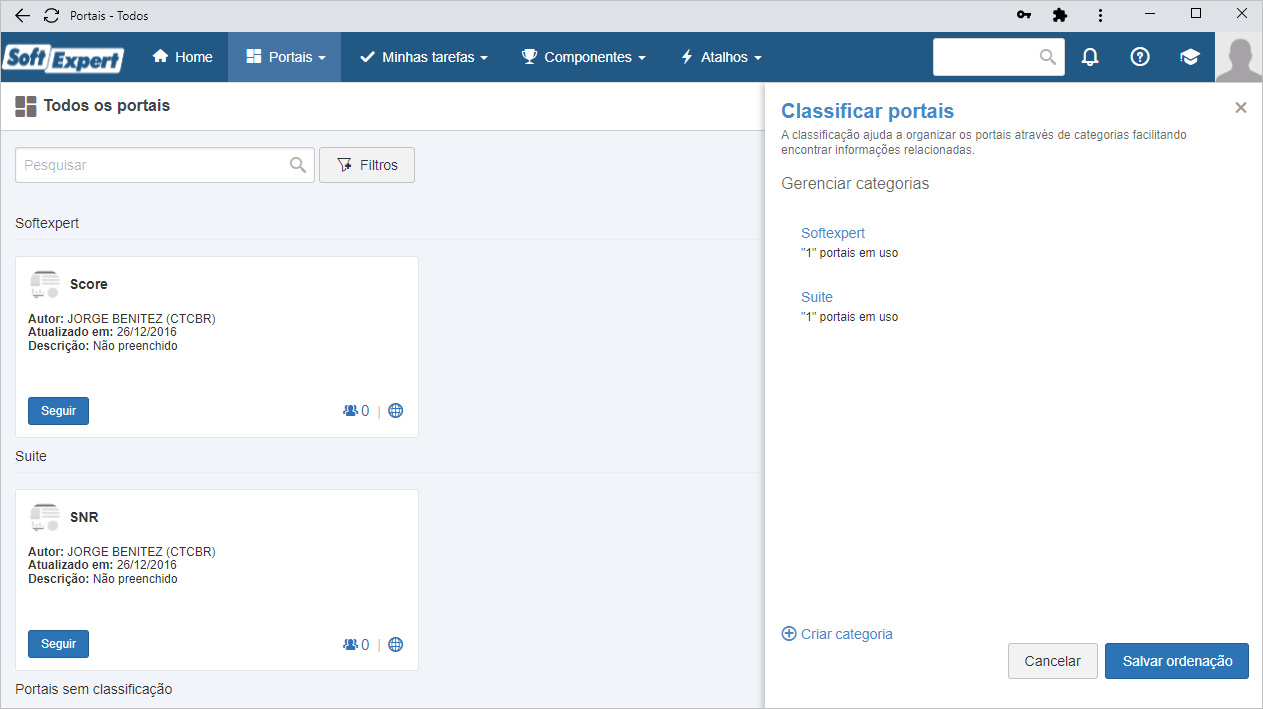The width and height of the screenshot is (1263, 709).
Task: Select the Softexpert category in panel
Action: (833, 233)
